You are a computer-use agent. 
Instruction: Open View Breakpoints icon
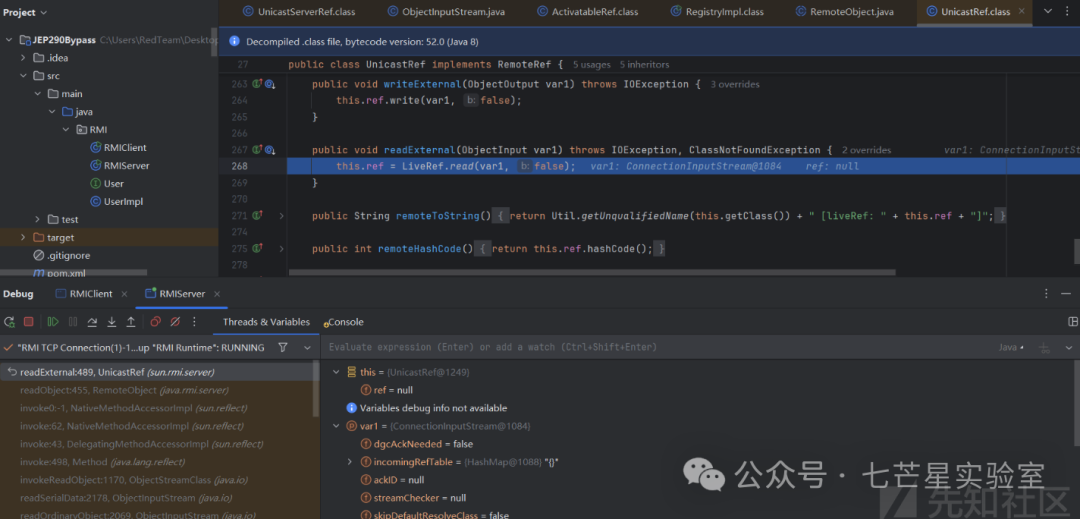coord(156,321)
